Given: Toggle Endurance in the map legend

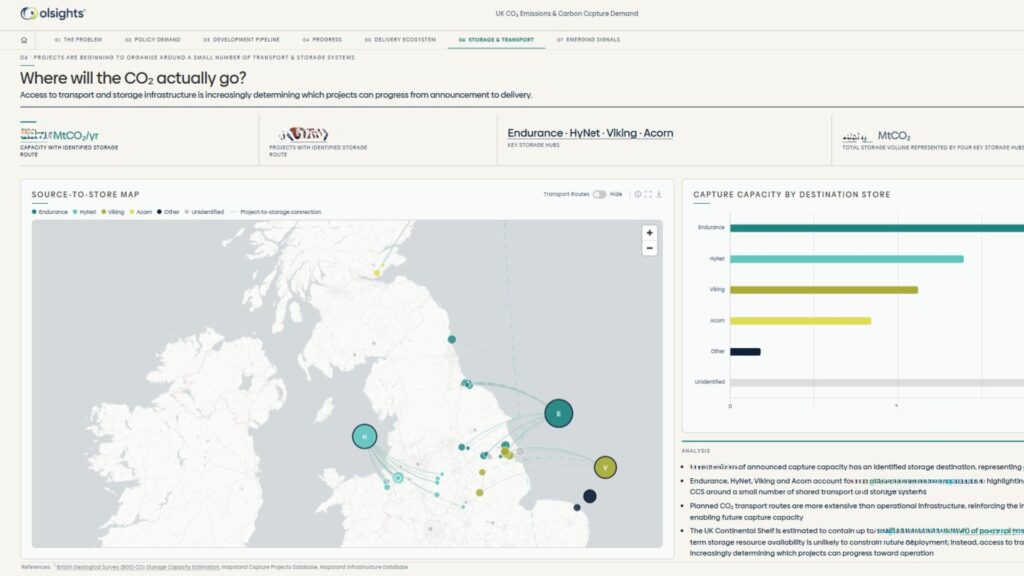Looking at the screenshot, I should [50, 212].
